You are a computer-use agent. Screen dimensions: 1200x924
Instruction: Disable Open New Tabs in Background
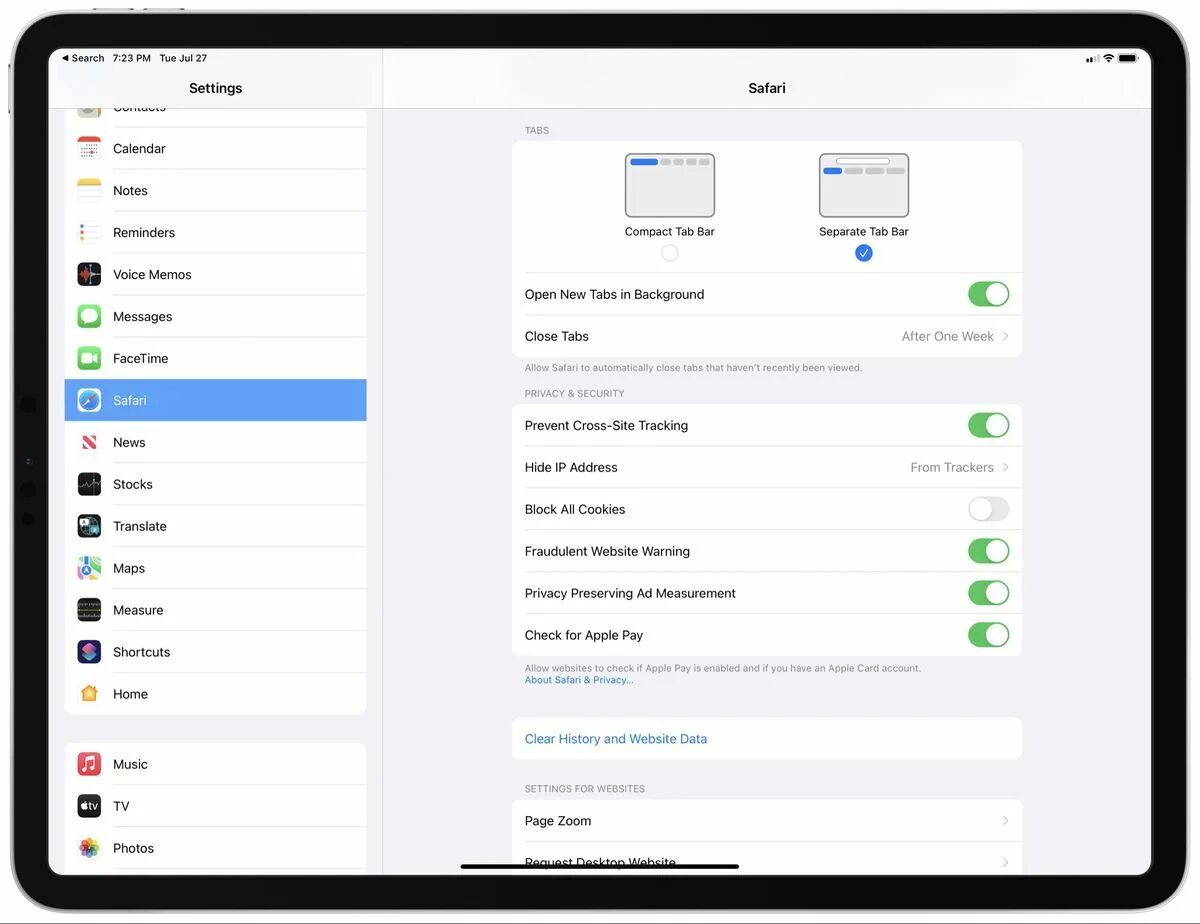click(988, 294)
